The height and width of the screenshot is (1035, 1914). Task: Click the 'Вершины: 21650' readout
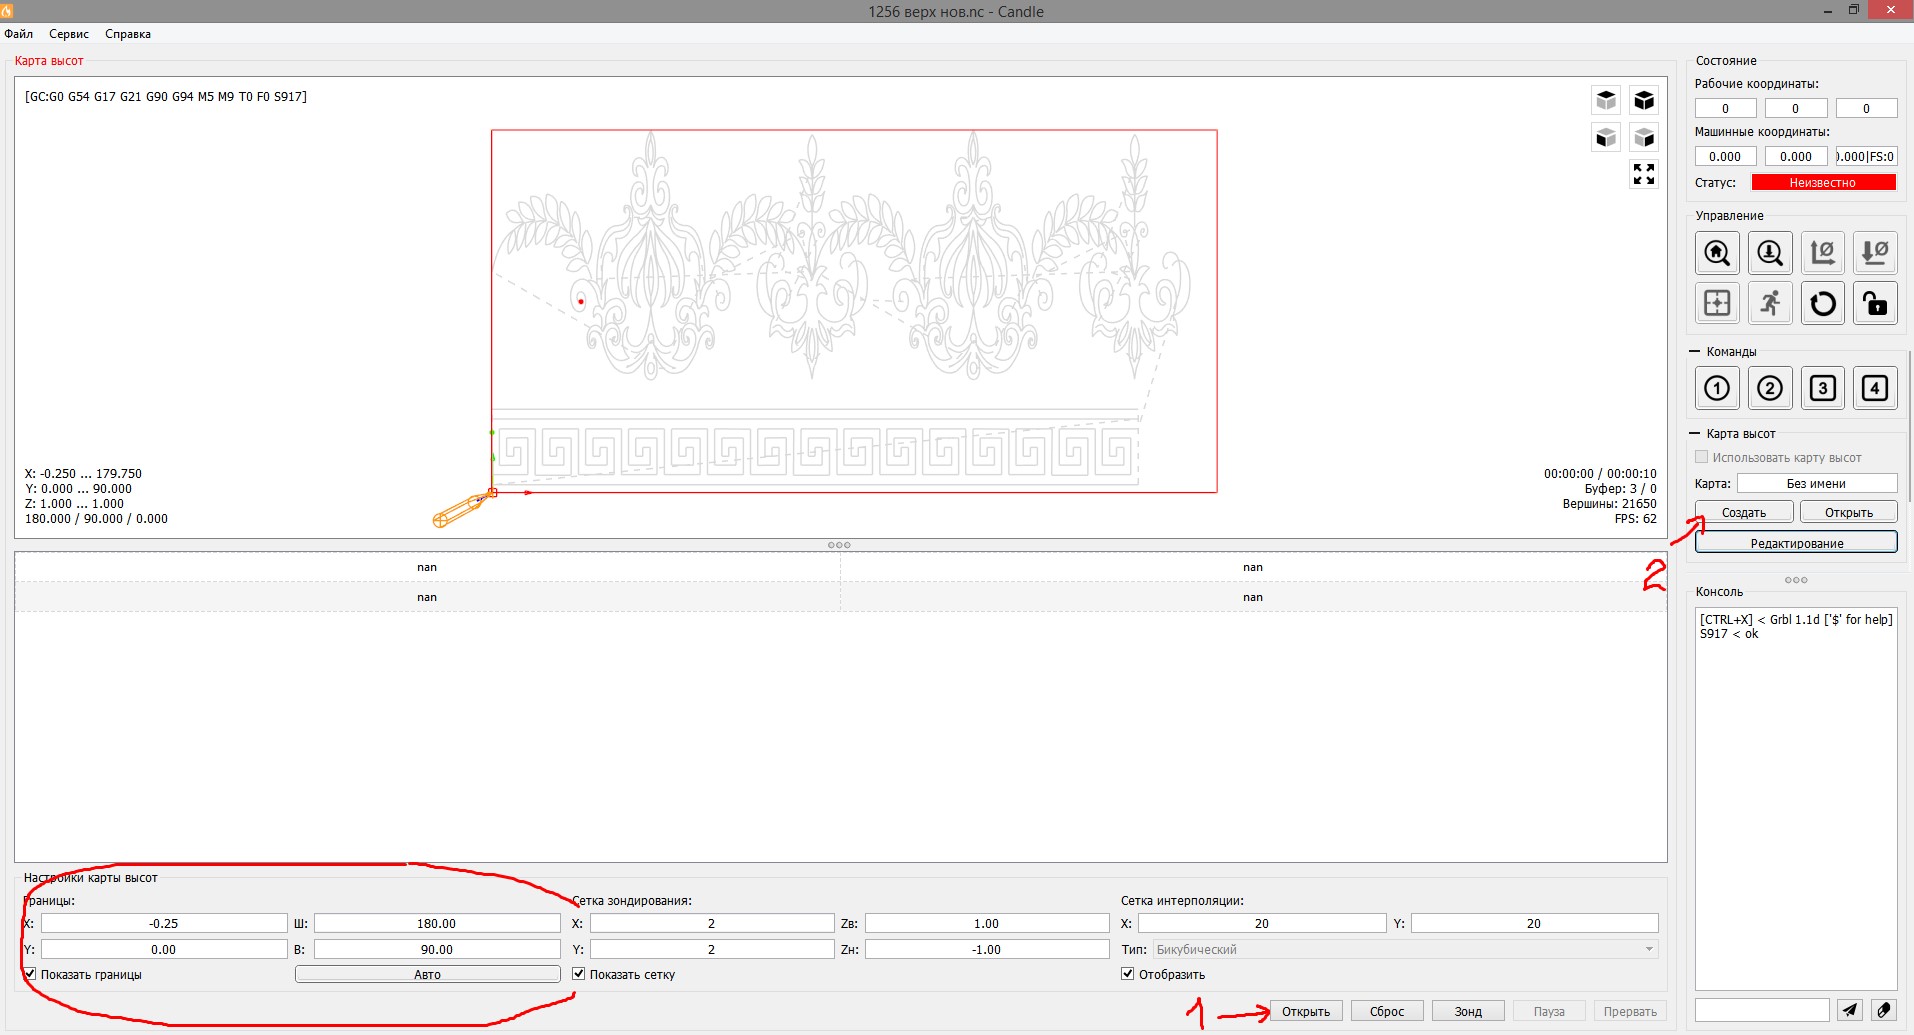[1609, 504]
